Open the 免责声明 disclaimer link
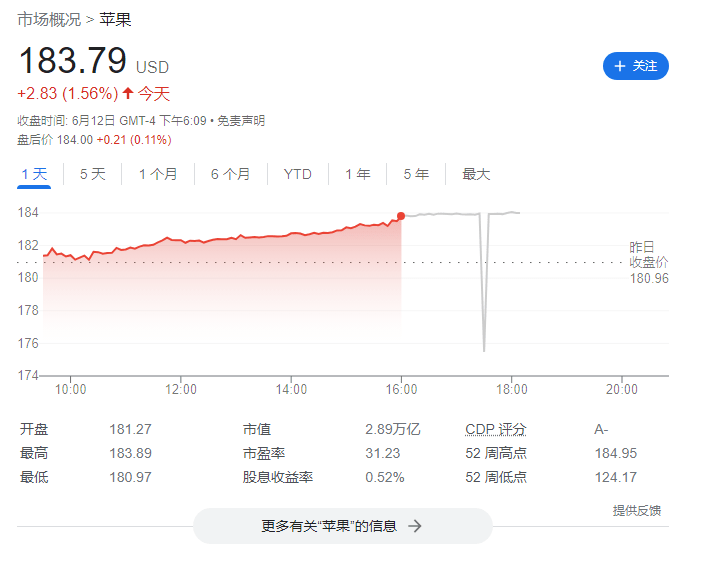The width and height of the screenshot is (711, 565). pyautogui.click(x=241, y=121)
